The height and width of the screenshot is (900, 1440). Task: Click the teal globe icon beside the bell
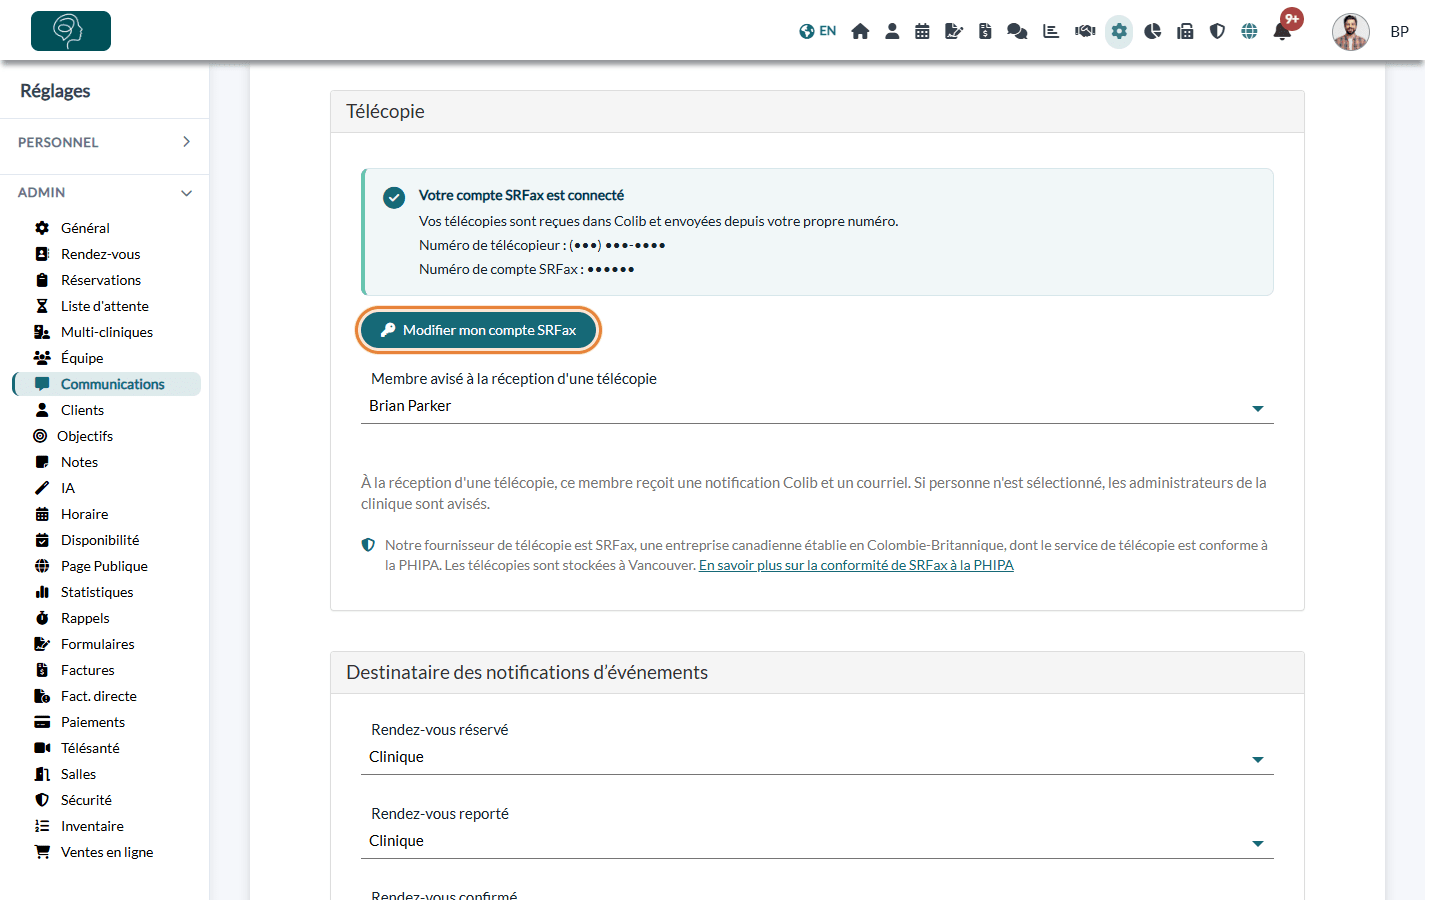click(x=1249, y=31)
